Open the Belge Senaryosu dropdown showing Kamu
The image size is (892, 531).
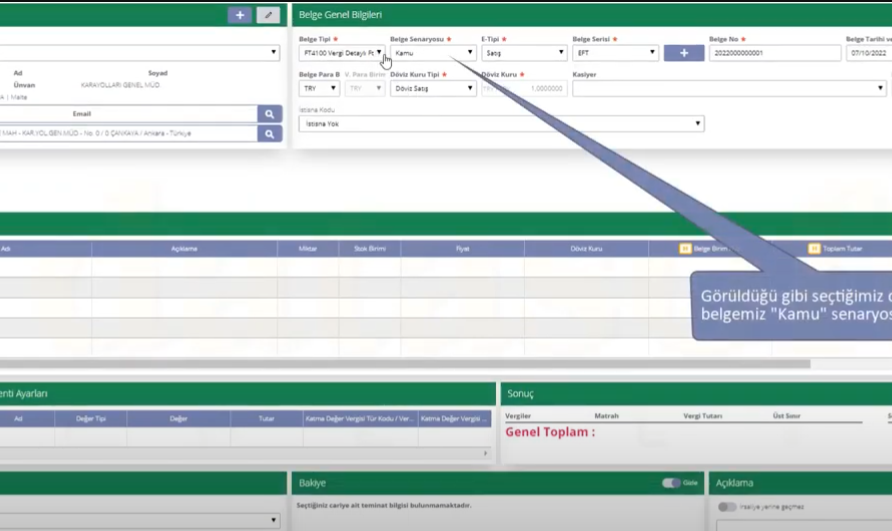pyautogui.click(x=433, y=53)
